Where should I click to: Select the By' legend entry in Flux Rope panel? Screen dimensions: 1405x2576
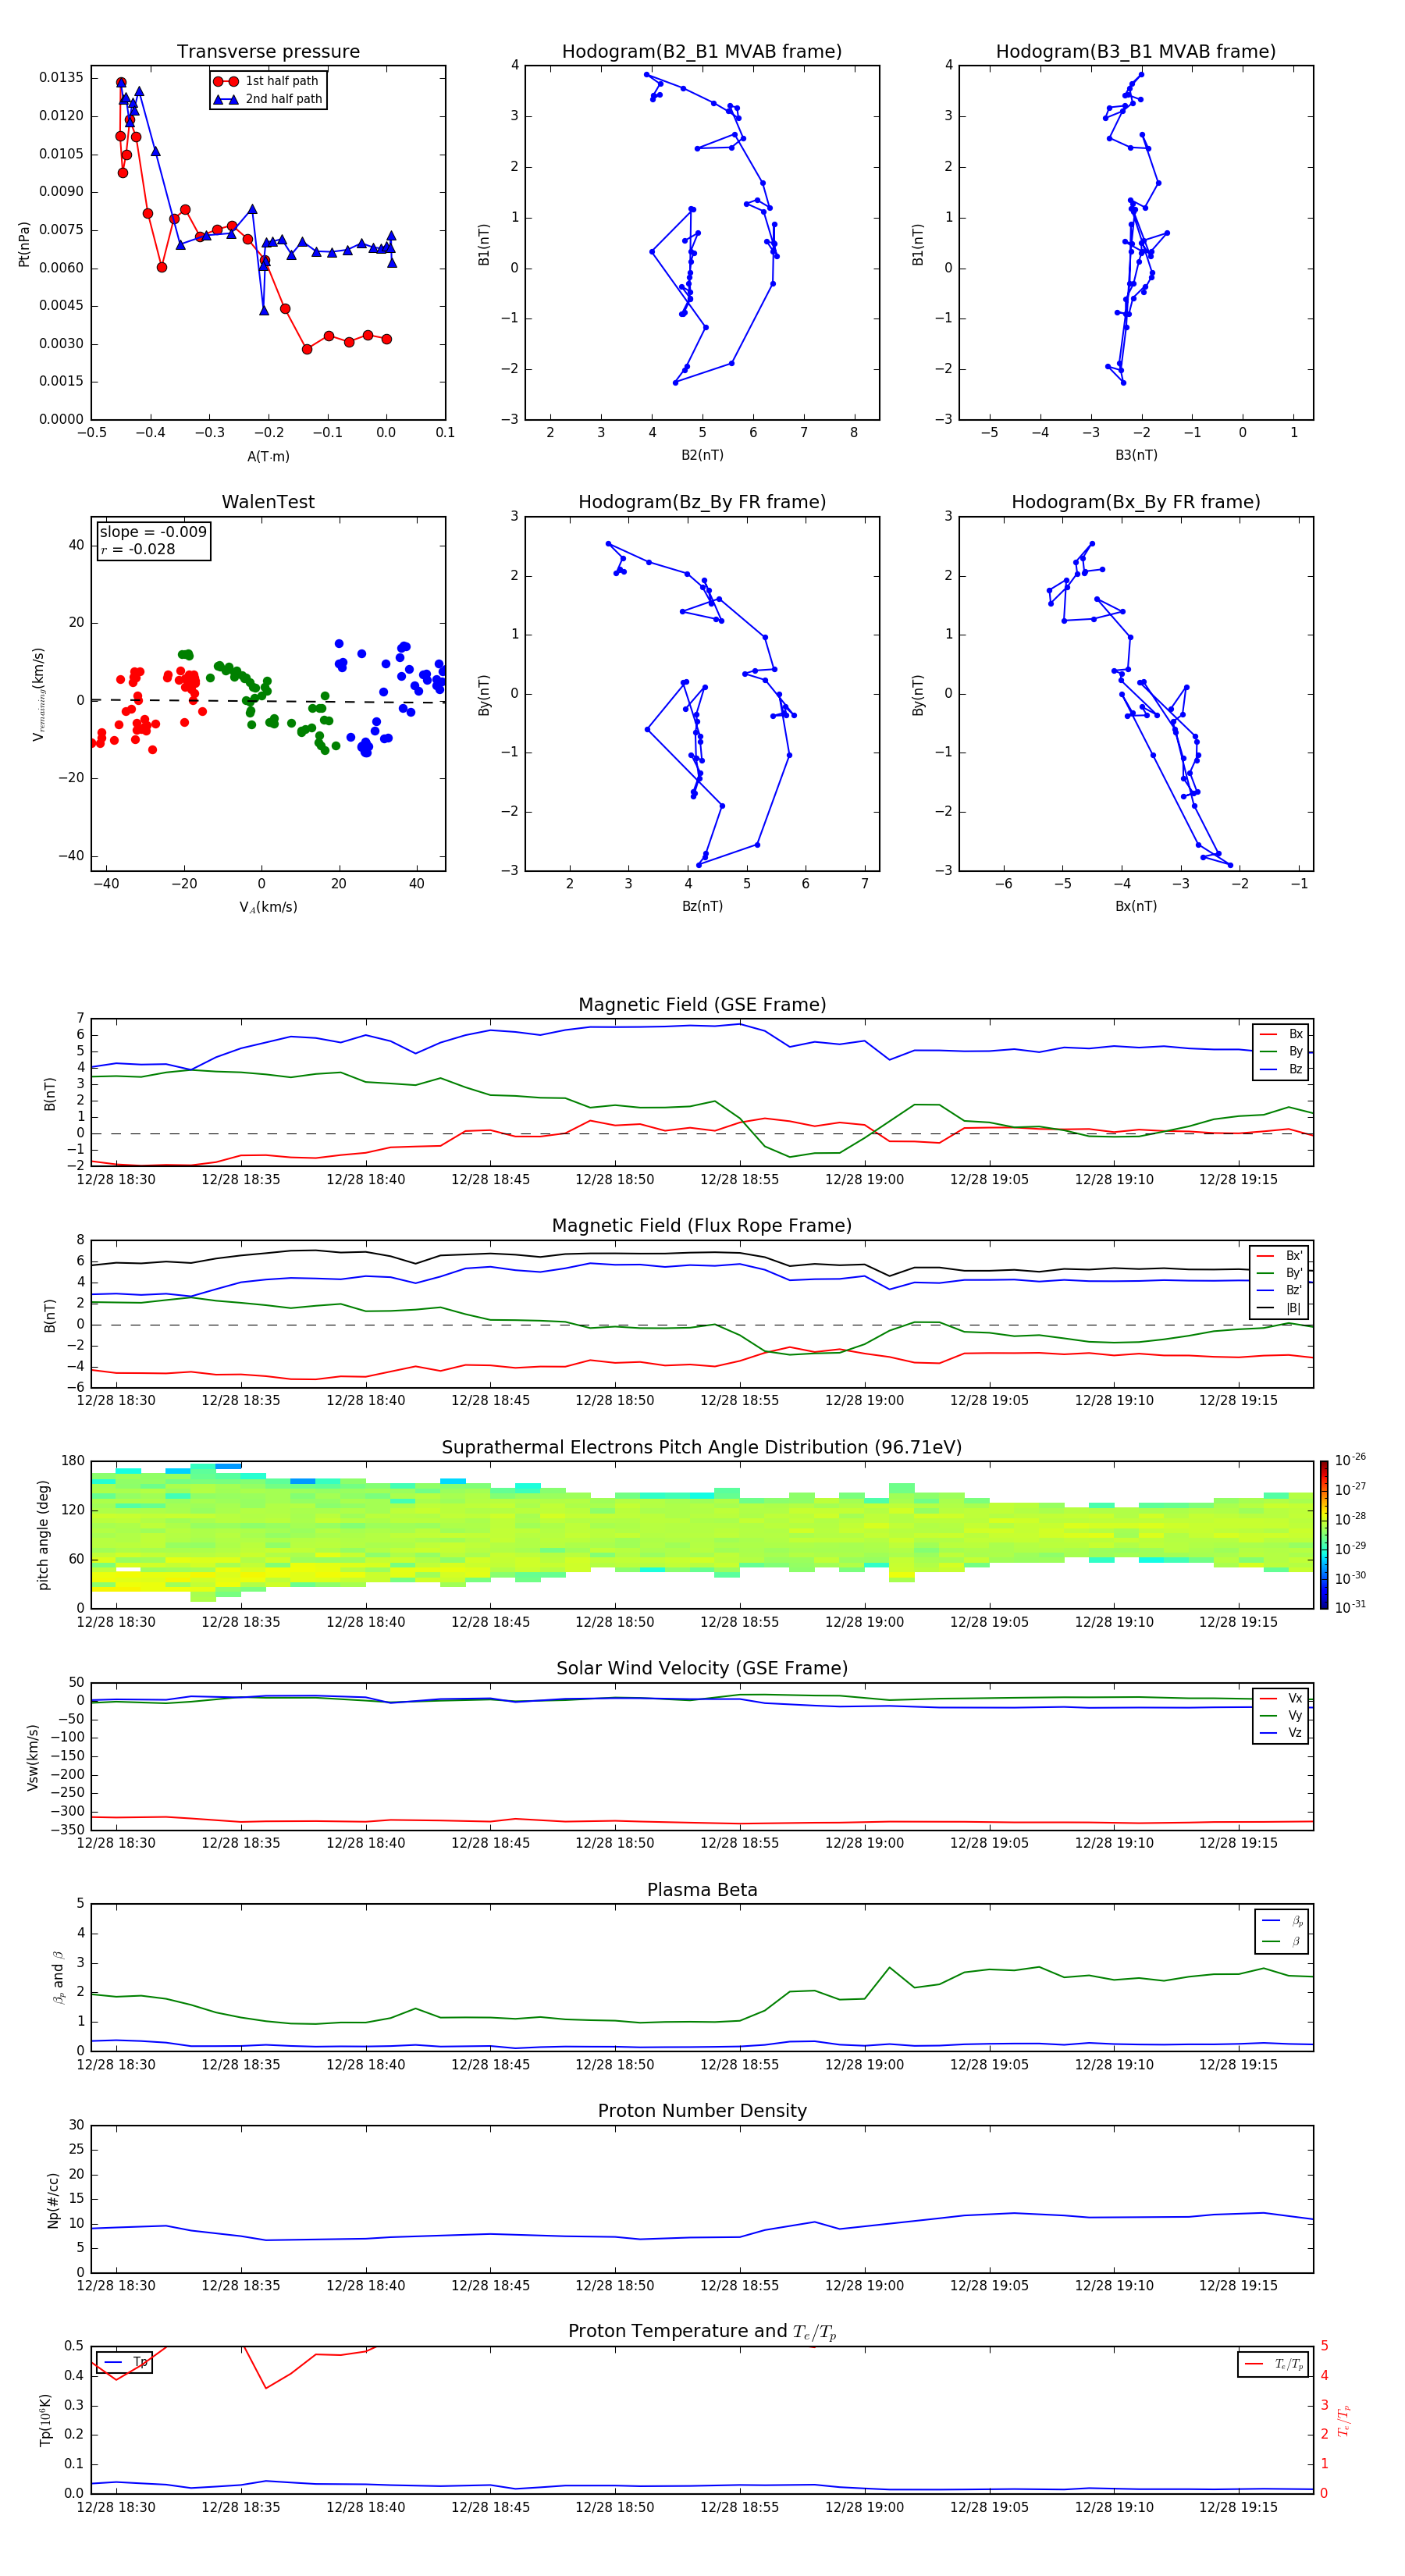[x=1279, y=1273]
